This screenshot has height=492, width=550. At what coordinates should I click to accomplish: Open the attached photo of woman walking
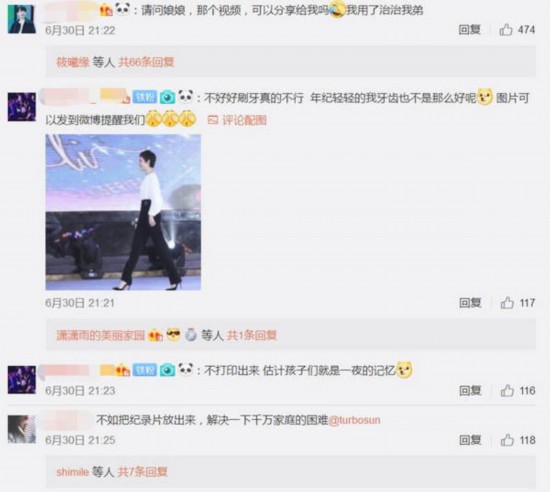click(123, 212)
